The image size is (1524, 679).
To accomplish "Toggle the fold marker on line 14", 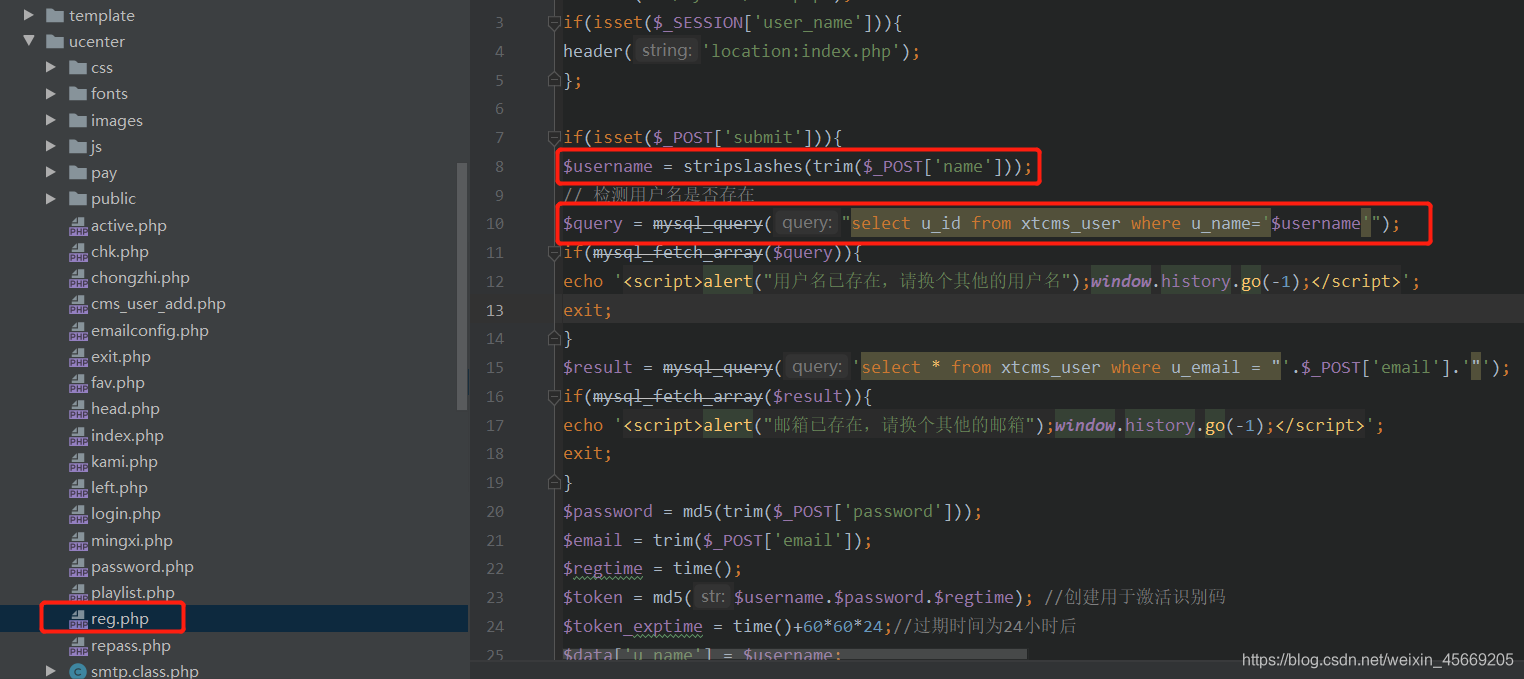I will pos(554,338).
